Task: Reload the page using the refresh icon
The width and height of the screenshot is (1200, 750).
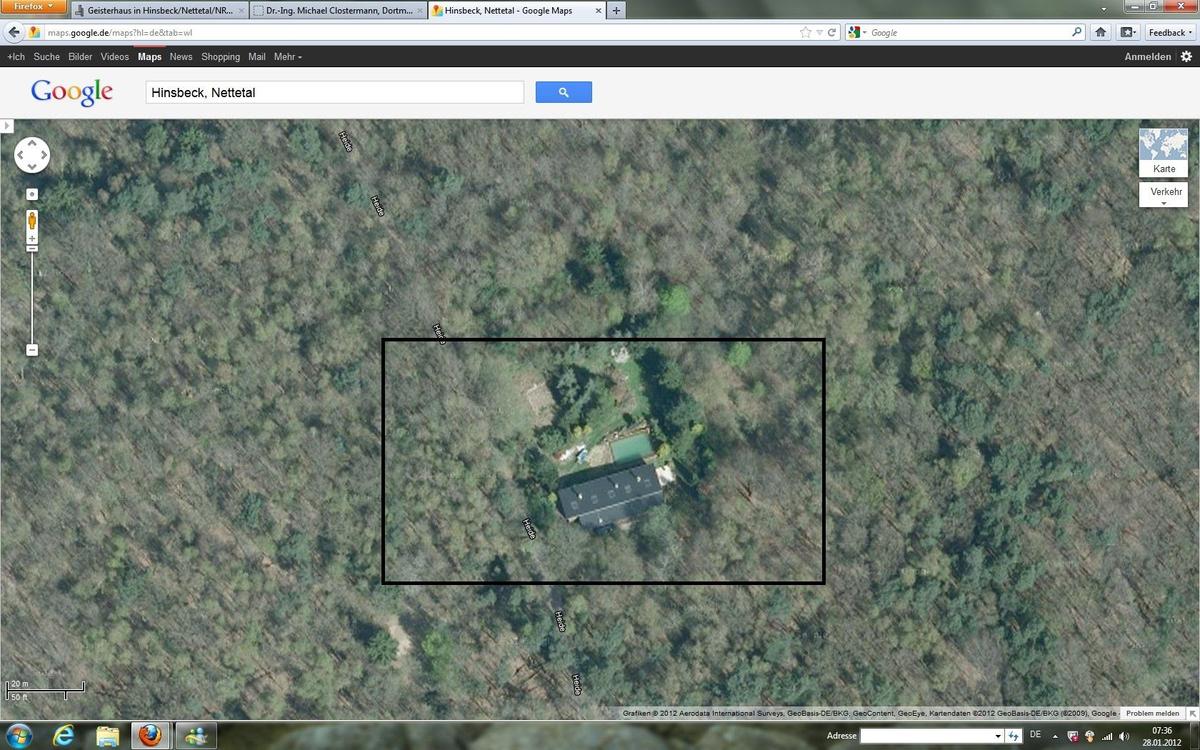Action: click(831, 32)
